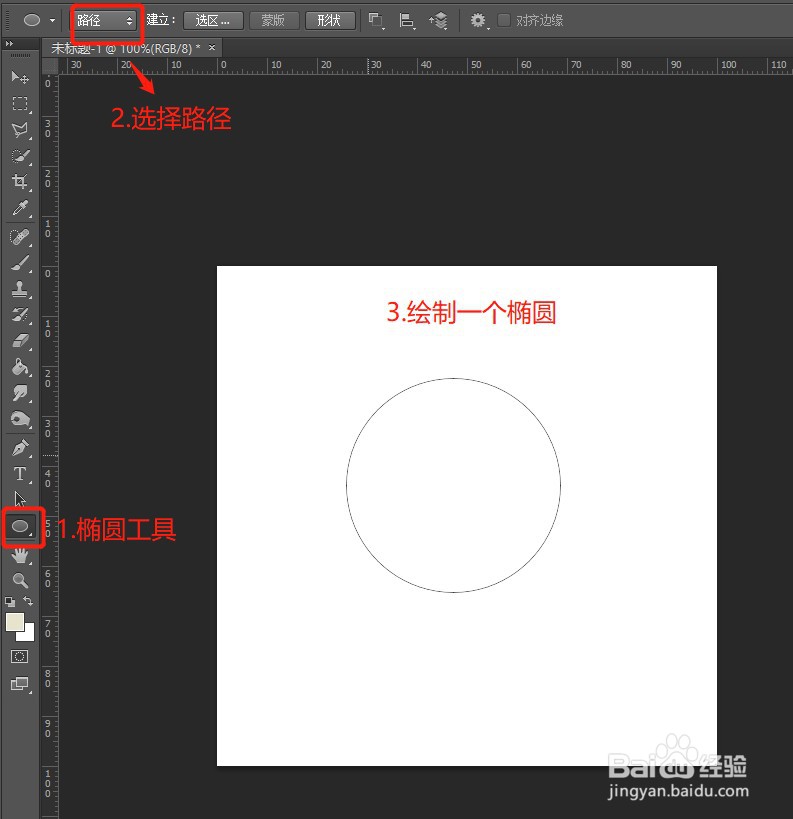Viewport: 793px width, 819px height.
Task: Select the Path Selection tool
Action: (20, 499)
